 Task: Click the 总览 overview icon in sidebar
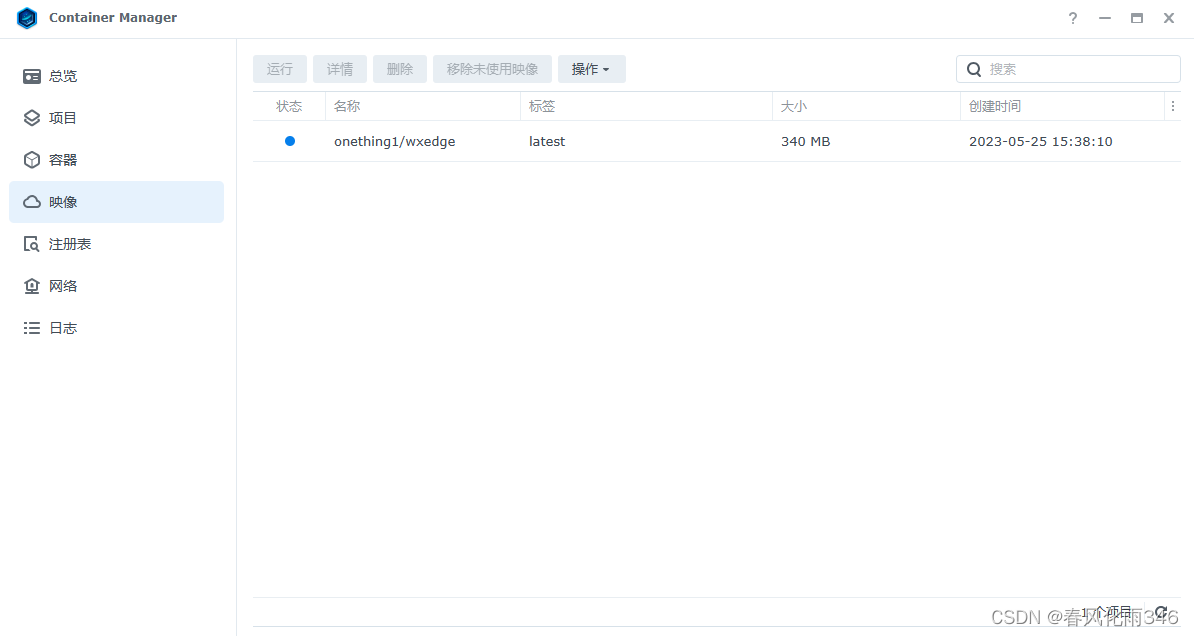[x=32, y=76]
